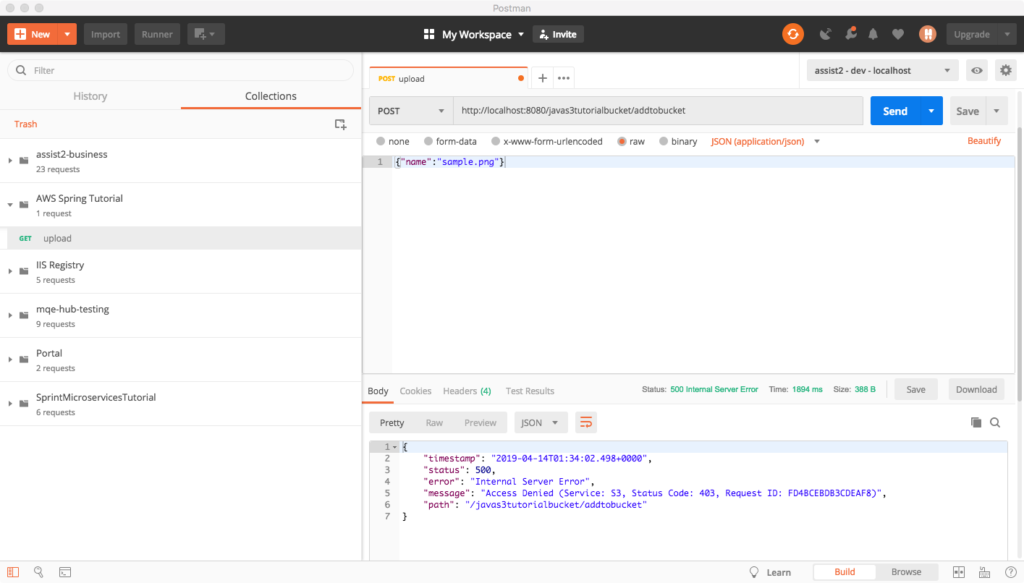The height and width of the screenshot is (583, 1024).
Task: Click the Send button
Action: coord(895,111)
